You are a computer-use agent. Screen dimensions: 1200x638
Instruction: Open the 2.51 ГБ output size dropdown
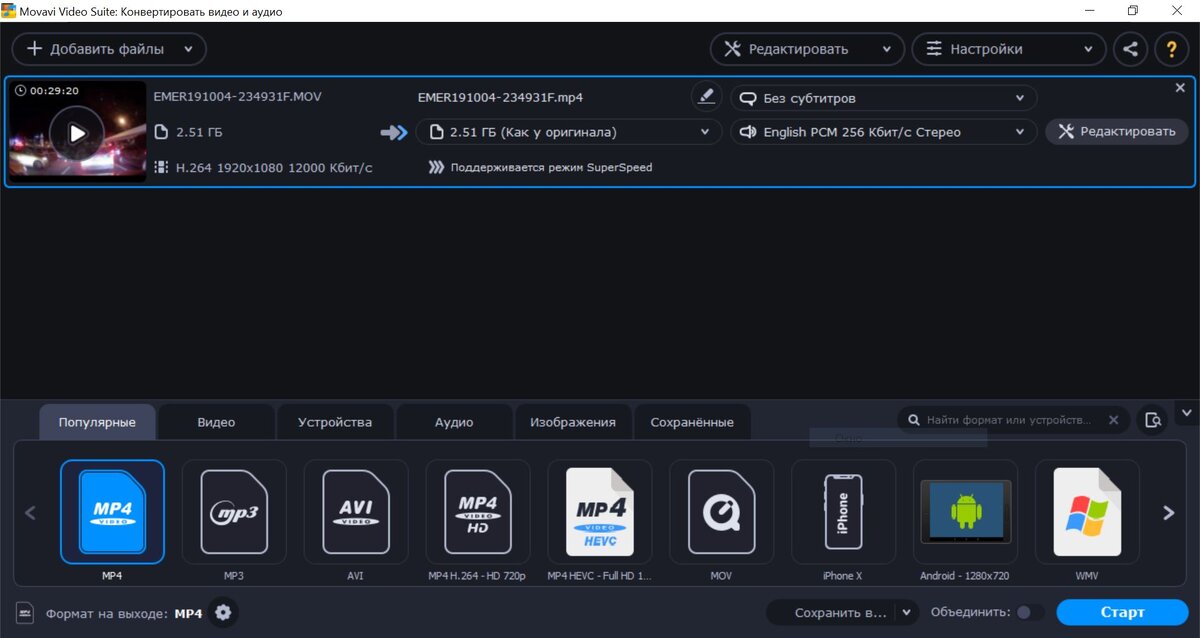(x=569, y=132)
